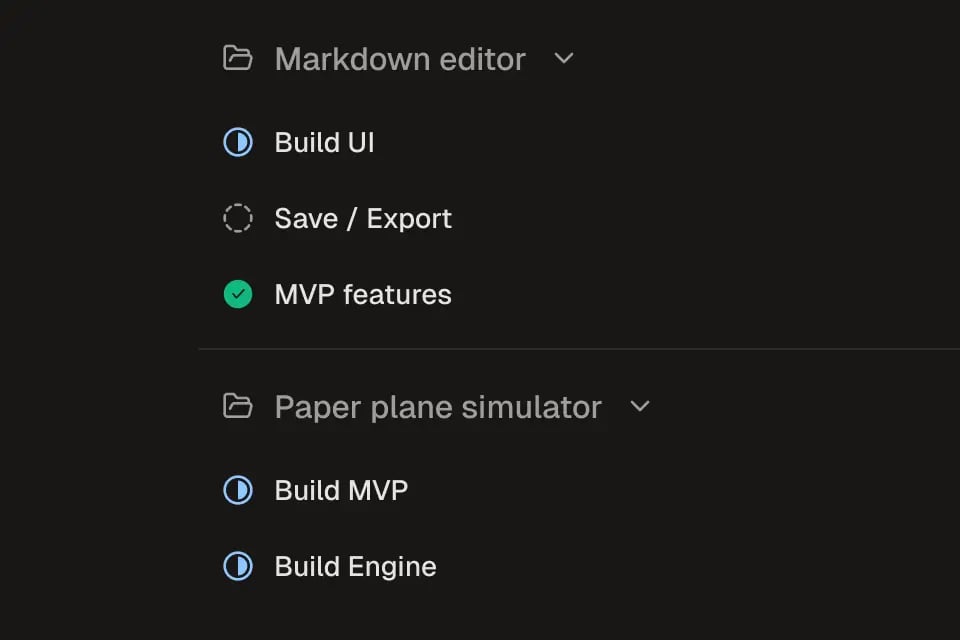Open the MVP features task

[363, 295]
